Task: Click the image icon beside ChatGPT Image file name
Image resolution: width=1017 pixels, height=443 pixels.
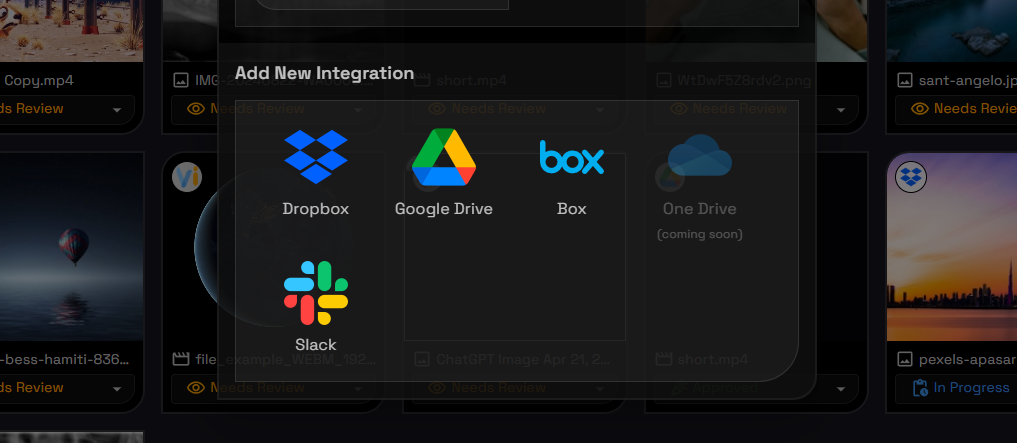Action: 422,359
